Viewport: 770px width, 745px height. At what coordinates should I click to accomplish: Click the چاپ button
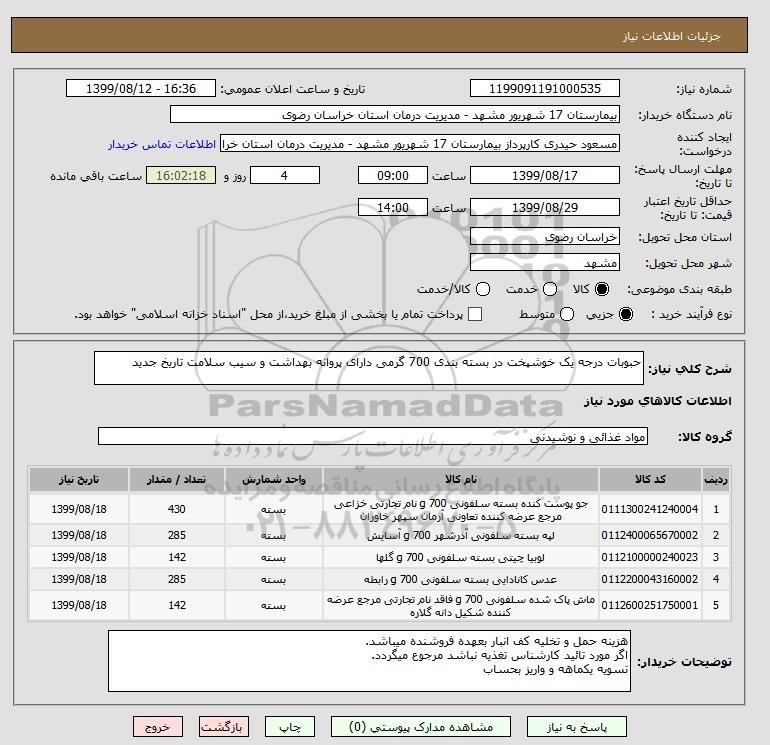290,727
